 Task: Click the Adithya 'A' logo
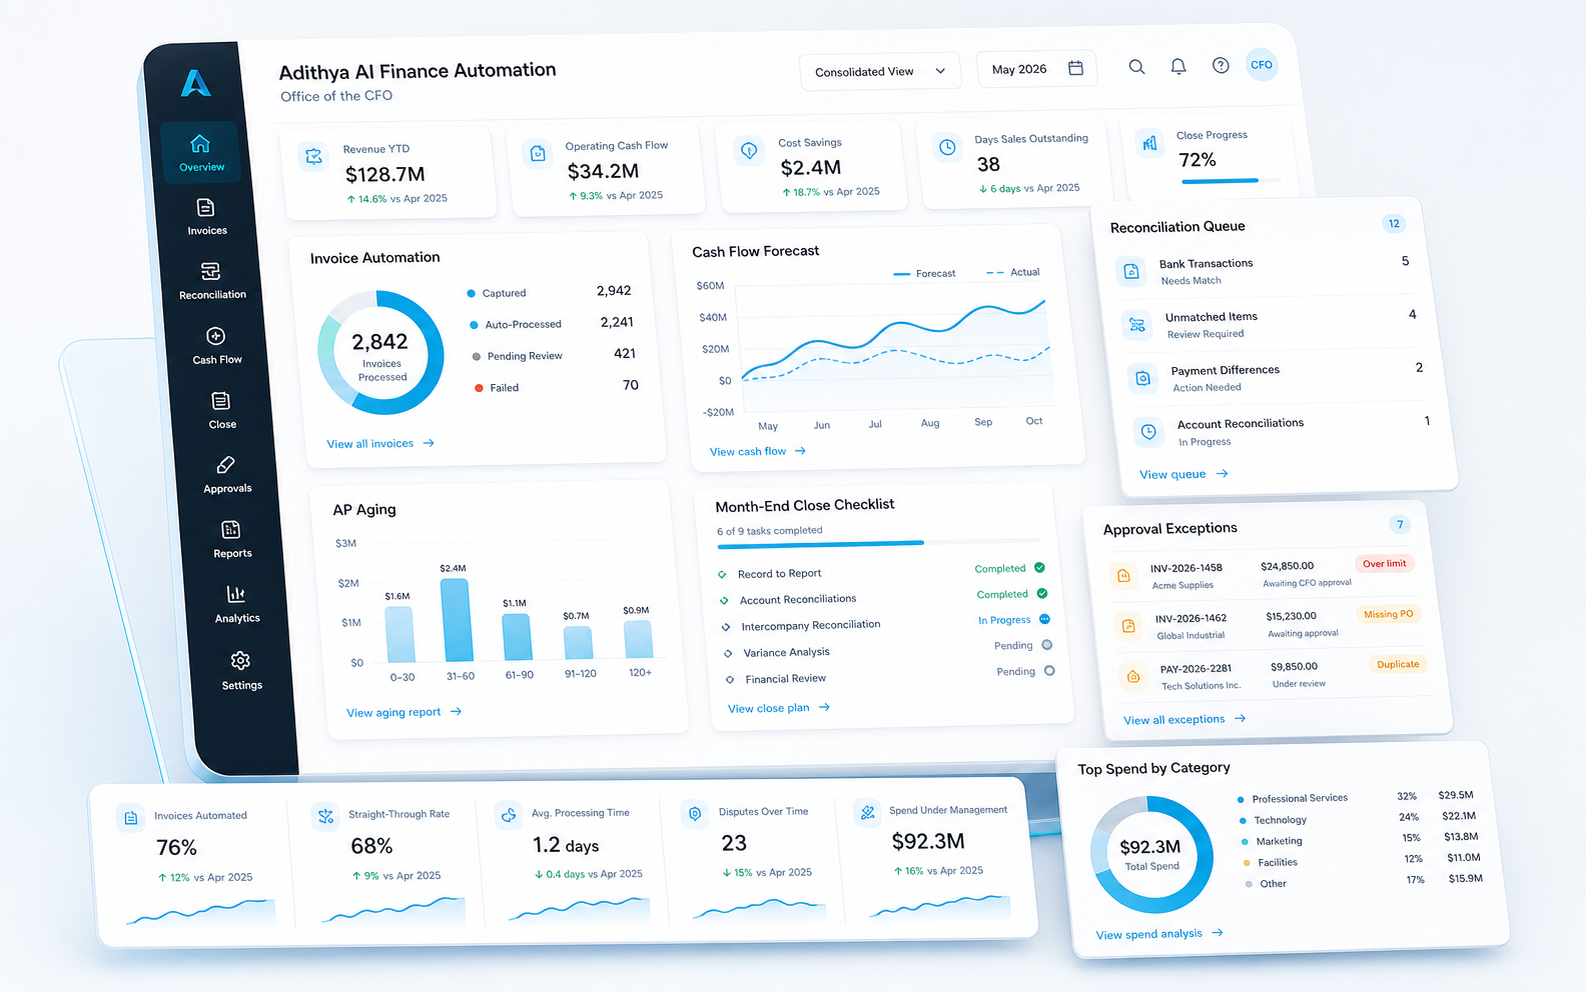[196, 82]
